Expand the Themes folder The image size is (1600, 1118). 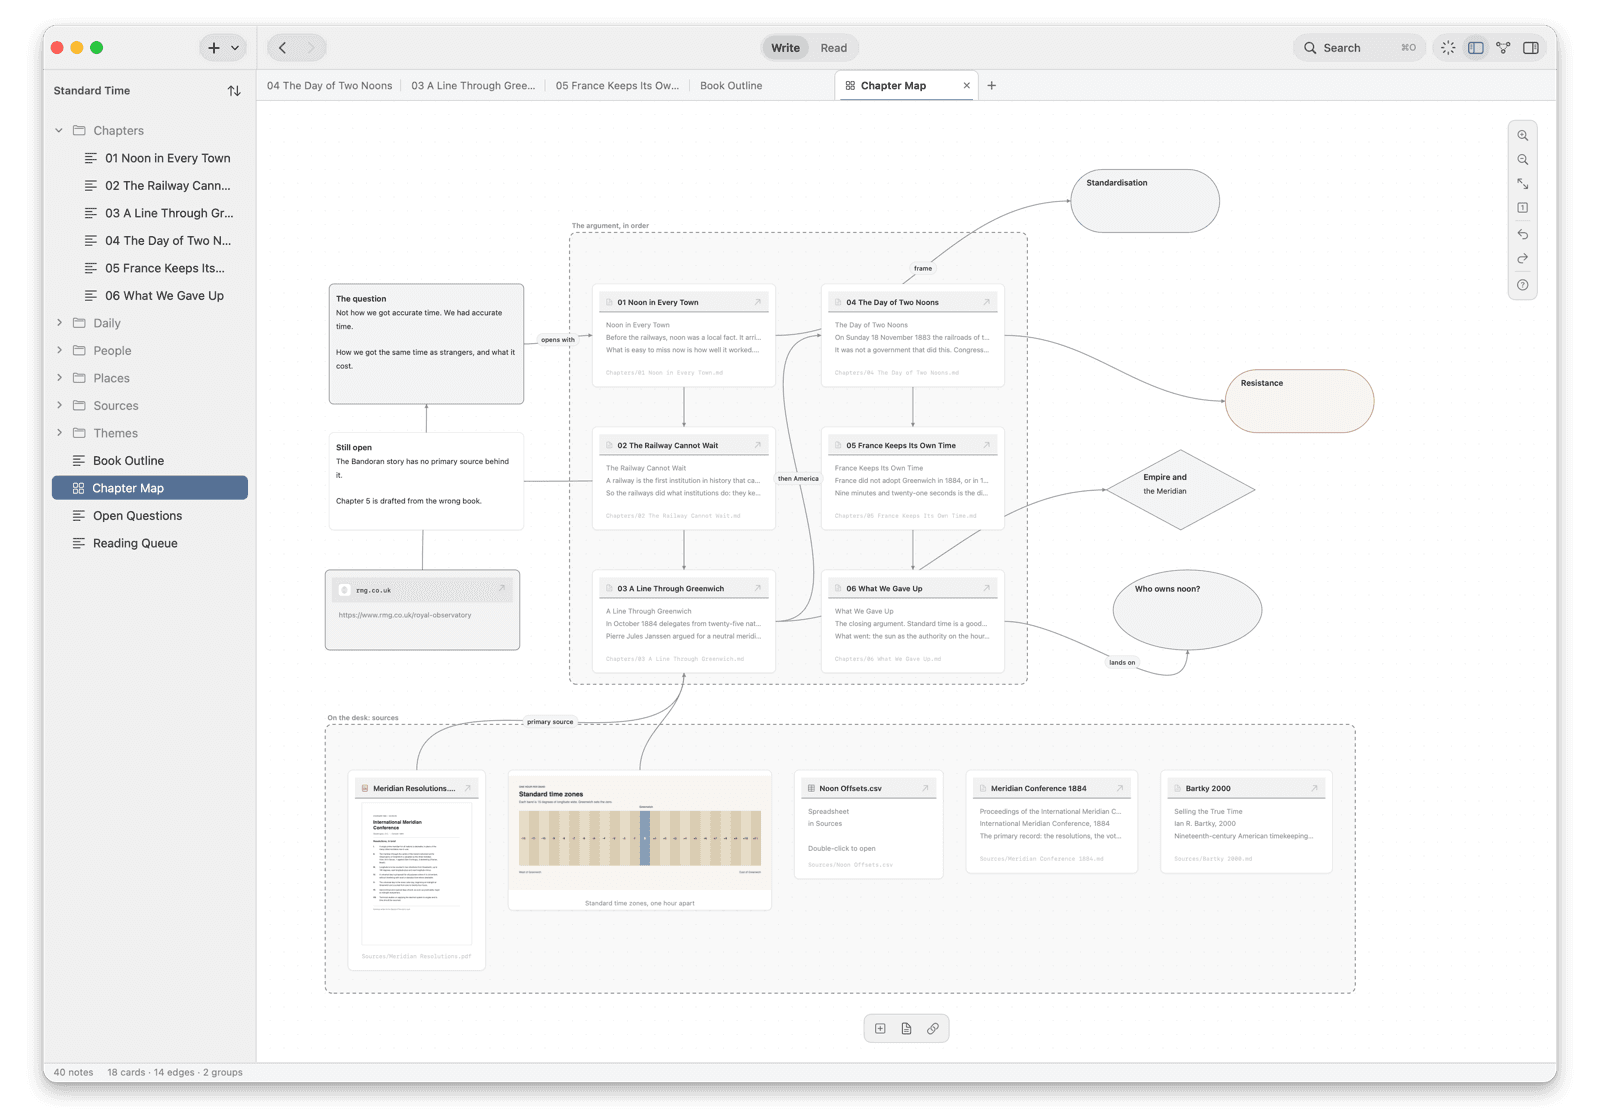(59, 433)
